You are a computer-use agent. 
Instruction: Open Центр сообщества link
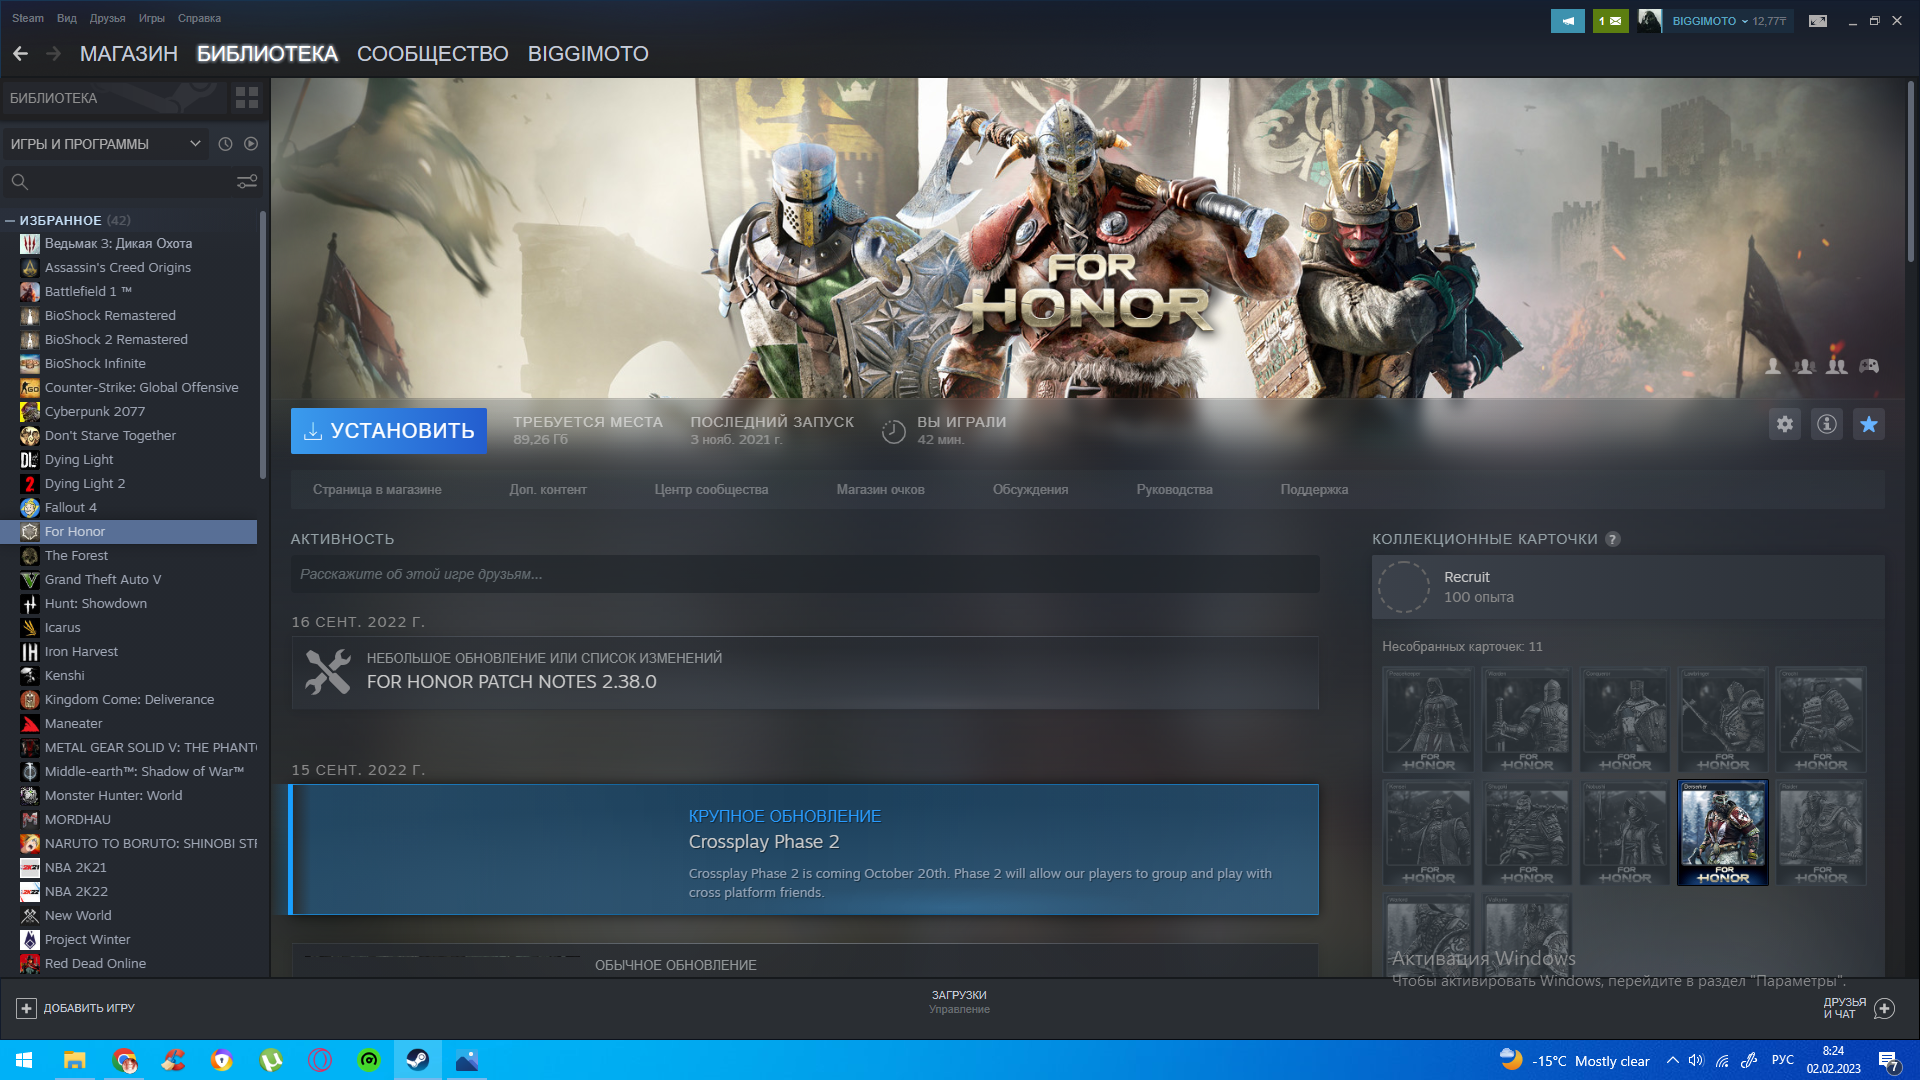click(711, 490)
